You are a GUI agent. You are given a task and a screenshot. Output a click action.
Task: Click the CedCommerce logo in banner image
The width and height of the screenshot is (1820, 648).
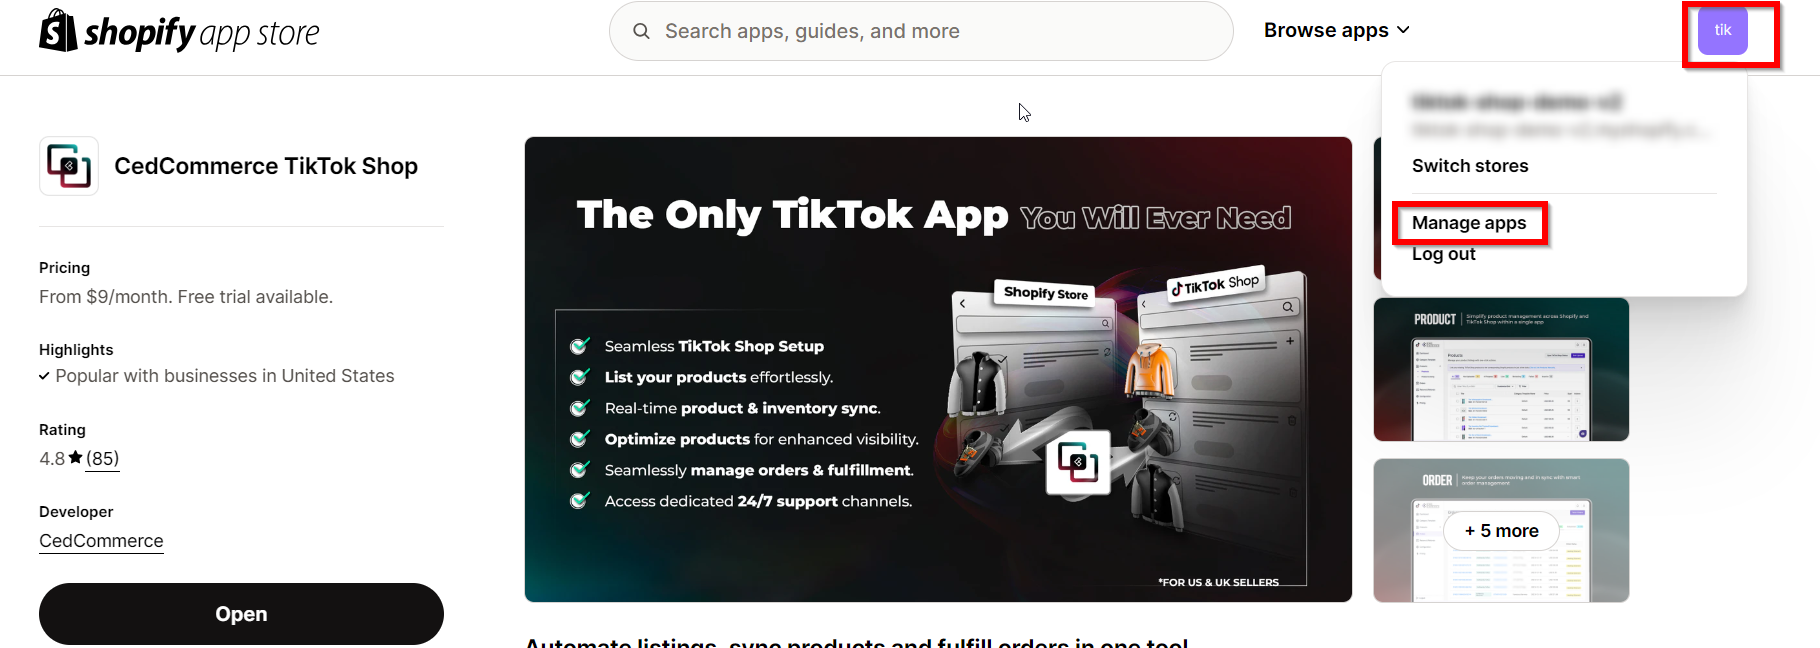point(1078,462)
